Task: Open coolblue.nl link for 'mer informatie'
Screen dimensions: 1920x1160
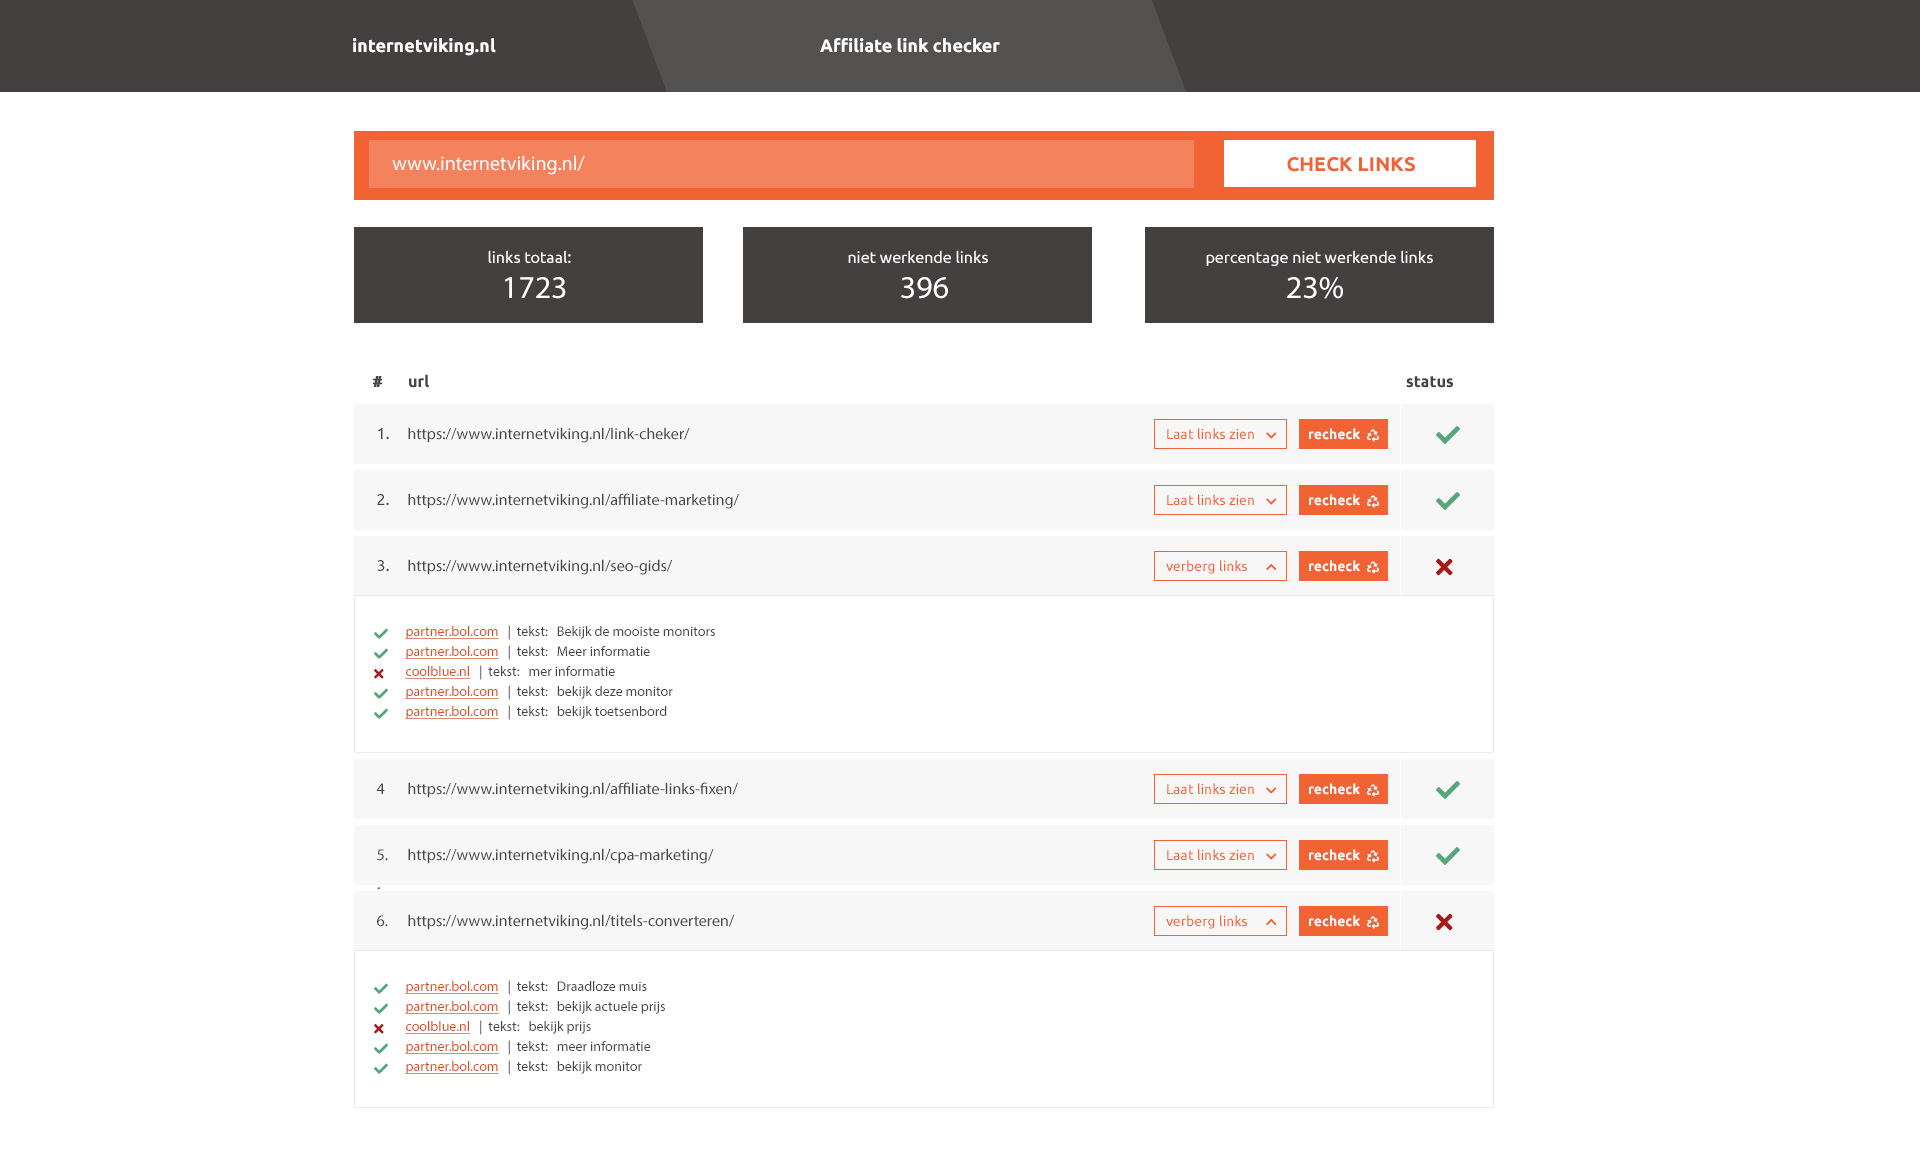Action: click(437, 672)
